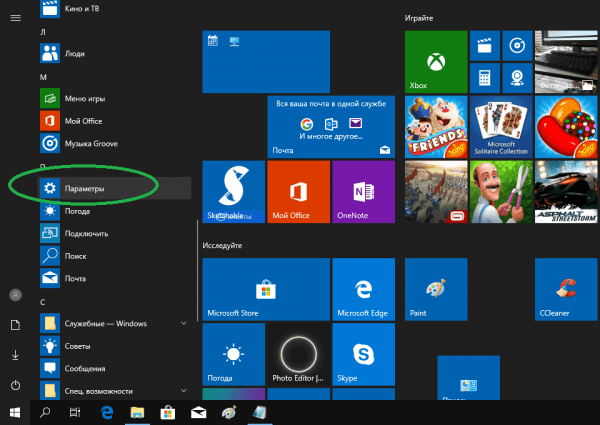The image size is (600, 425).
Task: Open the Camera small tile
Action: point(517,78)
